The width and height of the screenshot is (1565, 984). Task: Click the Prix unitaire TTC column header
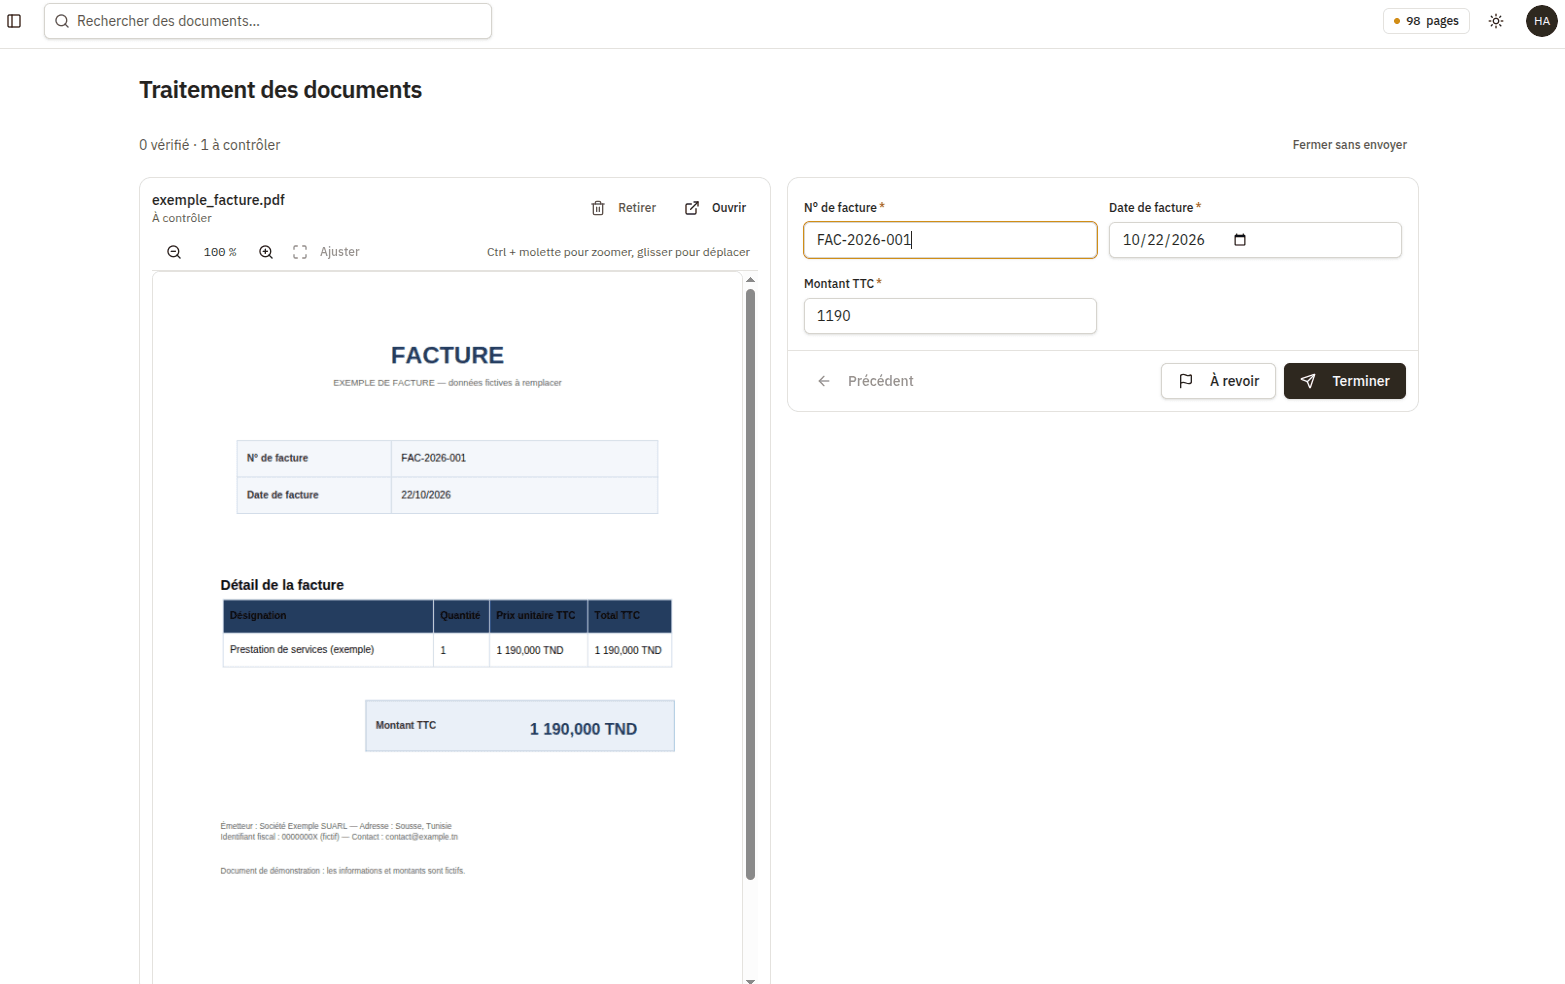[536, 616]
